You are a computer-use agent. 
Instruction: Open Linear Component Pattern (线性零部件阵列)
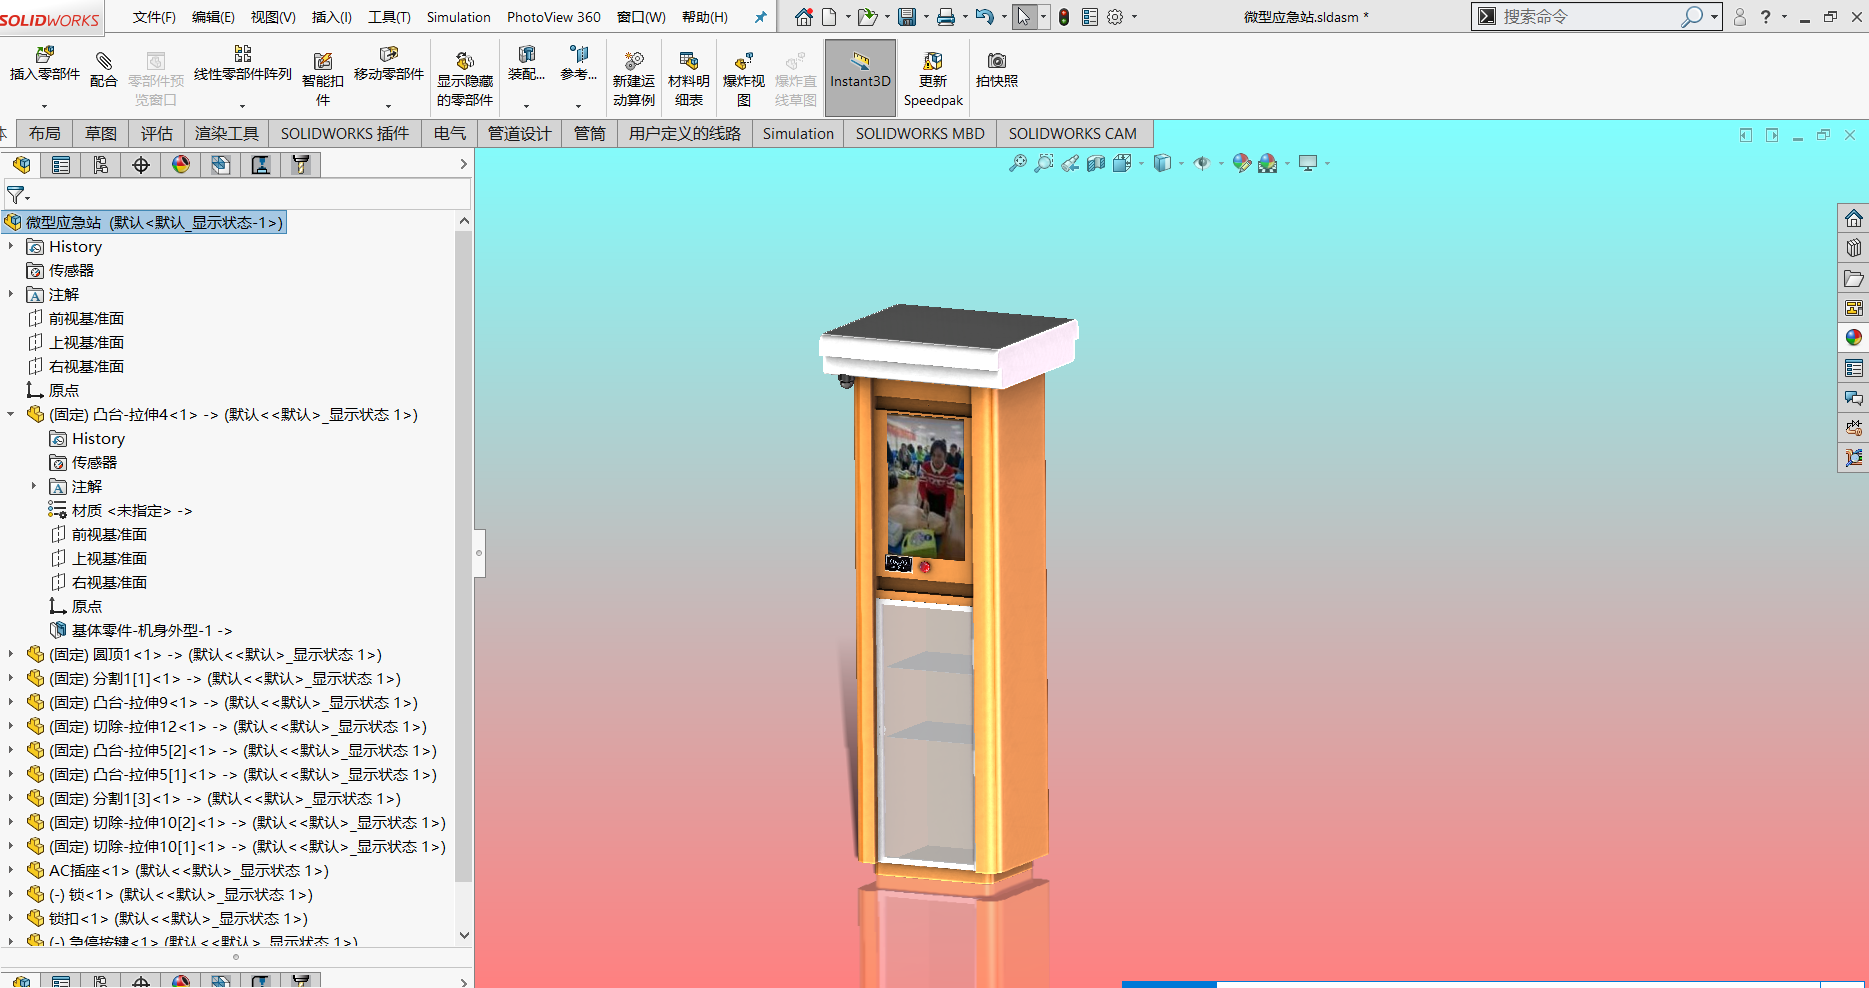pos(242,64)
